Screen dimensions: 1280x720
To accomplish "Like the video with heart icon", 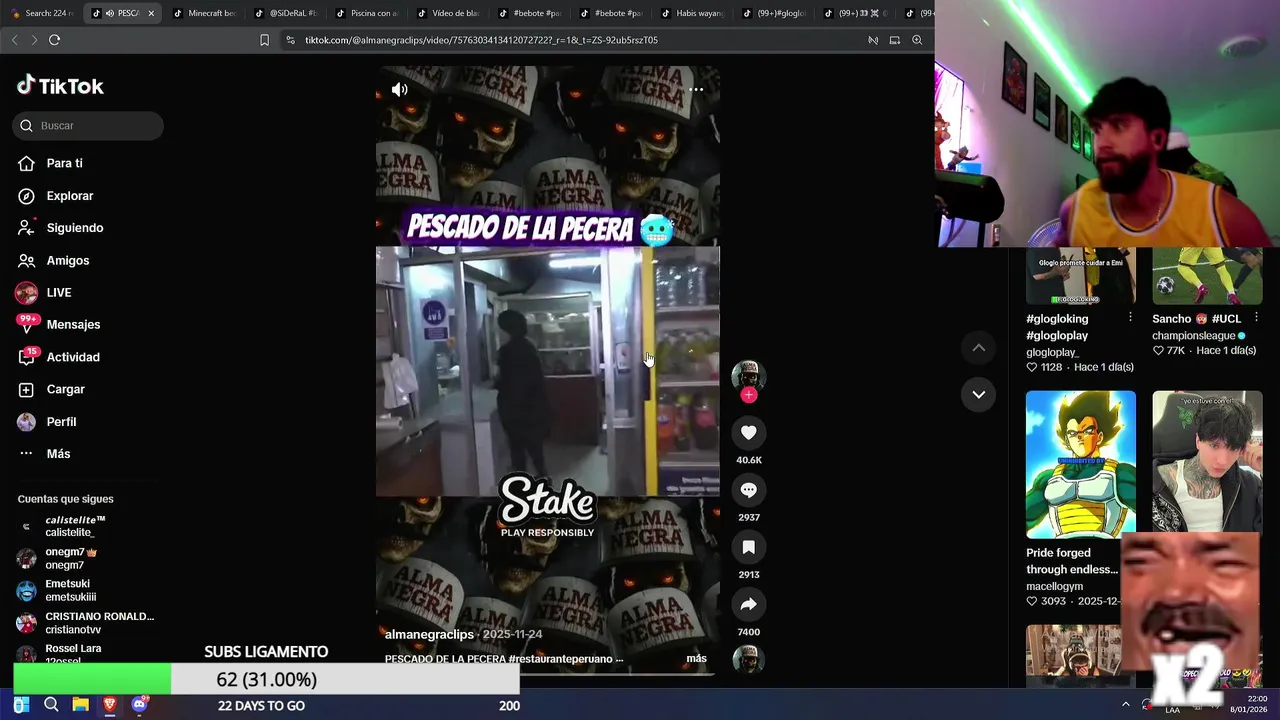I will [x=748, y=432].
